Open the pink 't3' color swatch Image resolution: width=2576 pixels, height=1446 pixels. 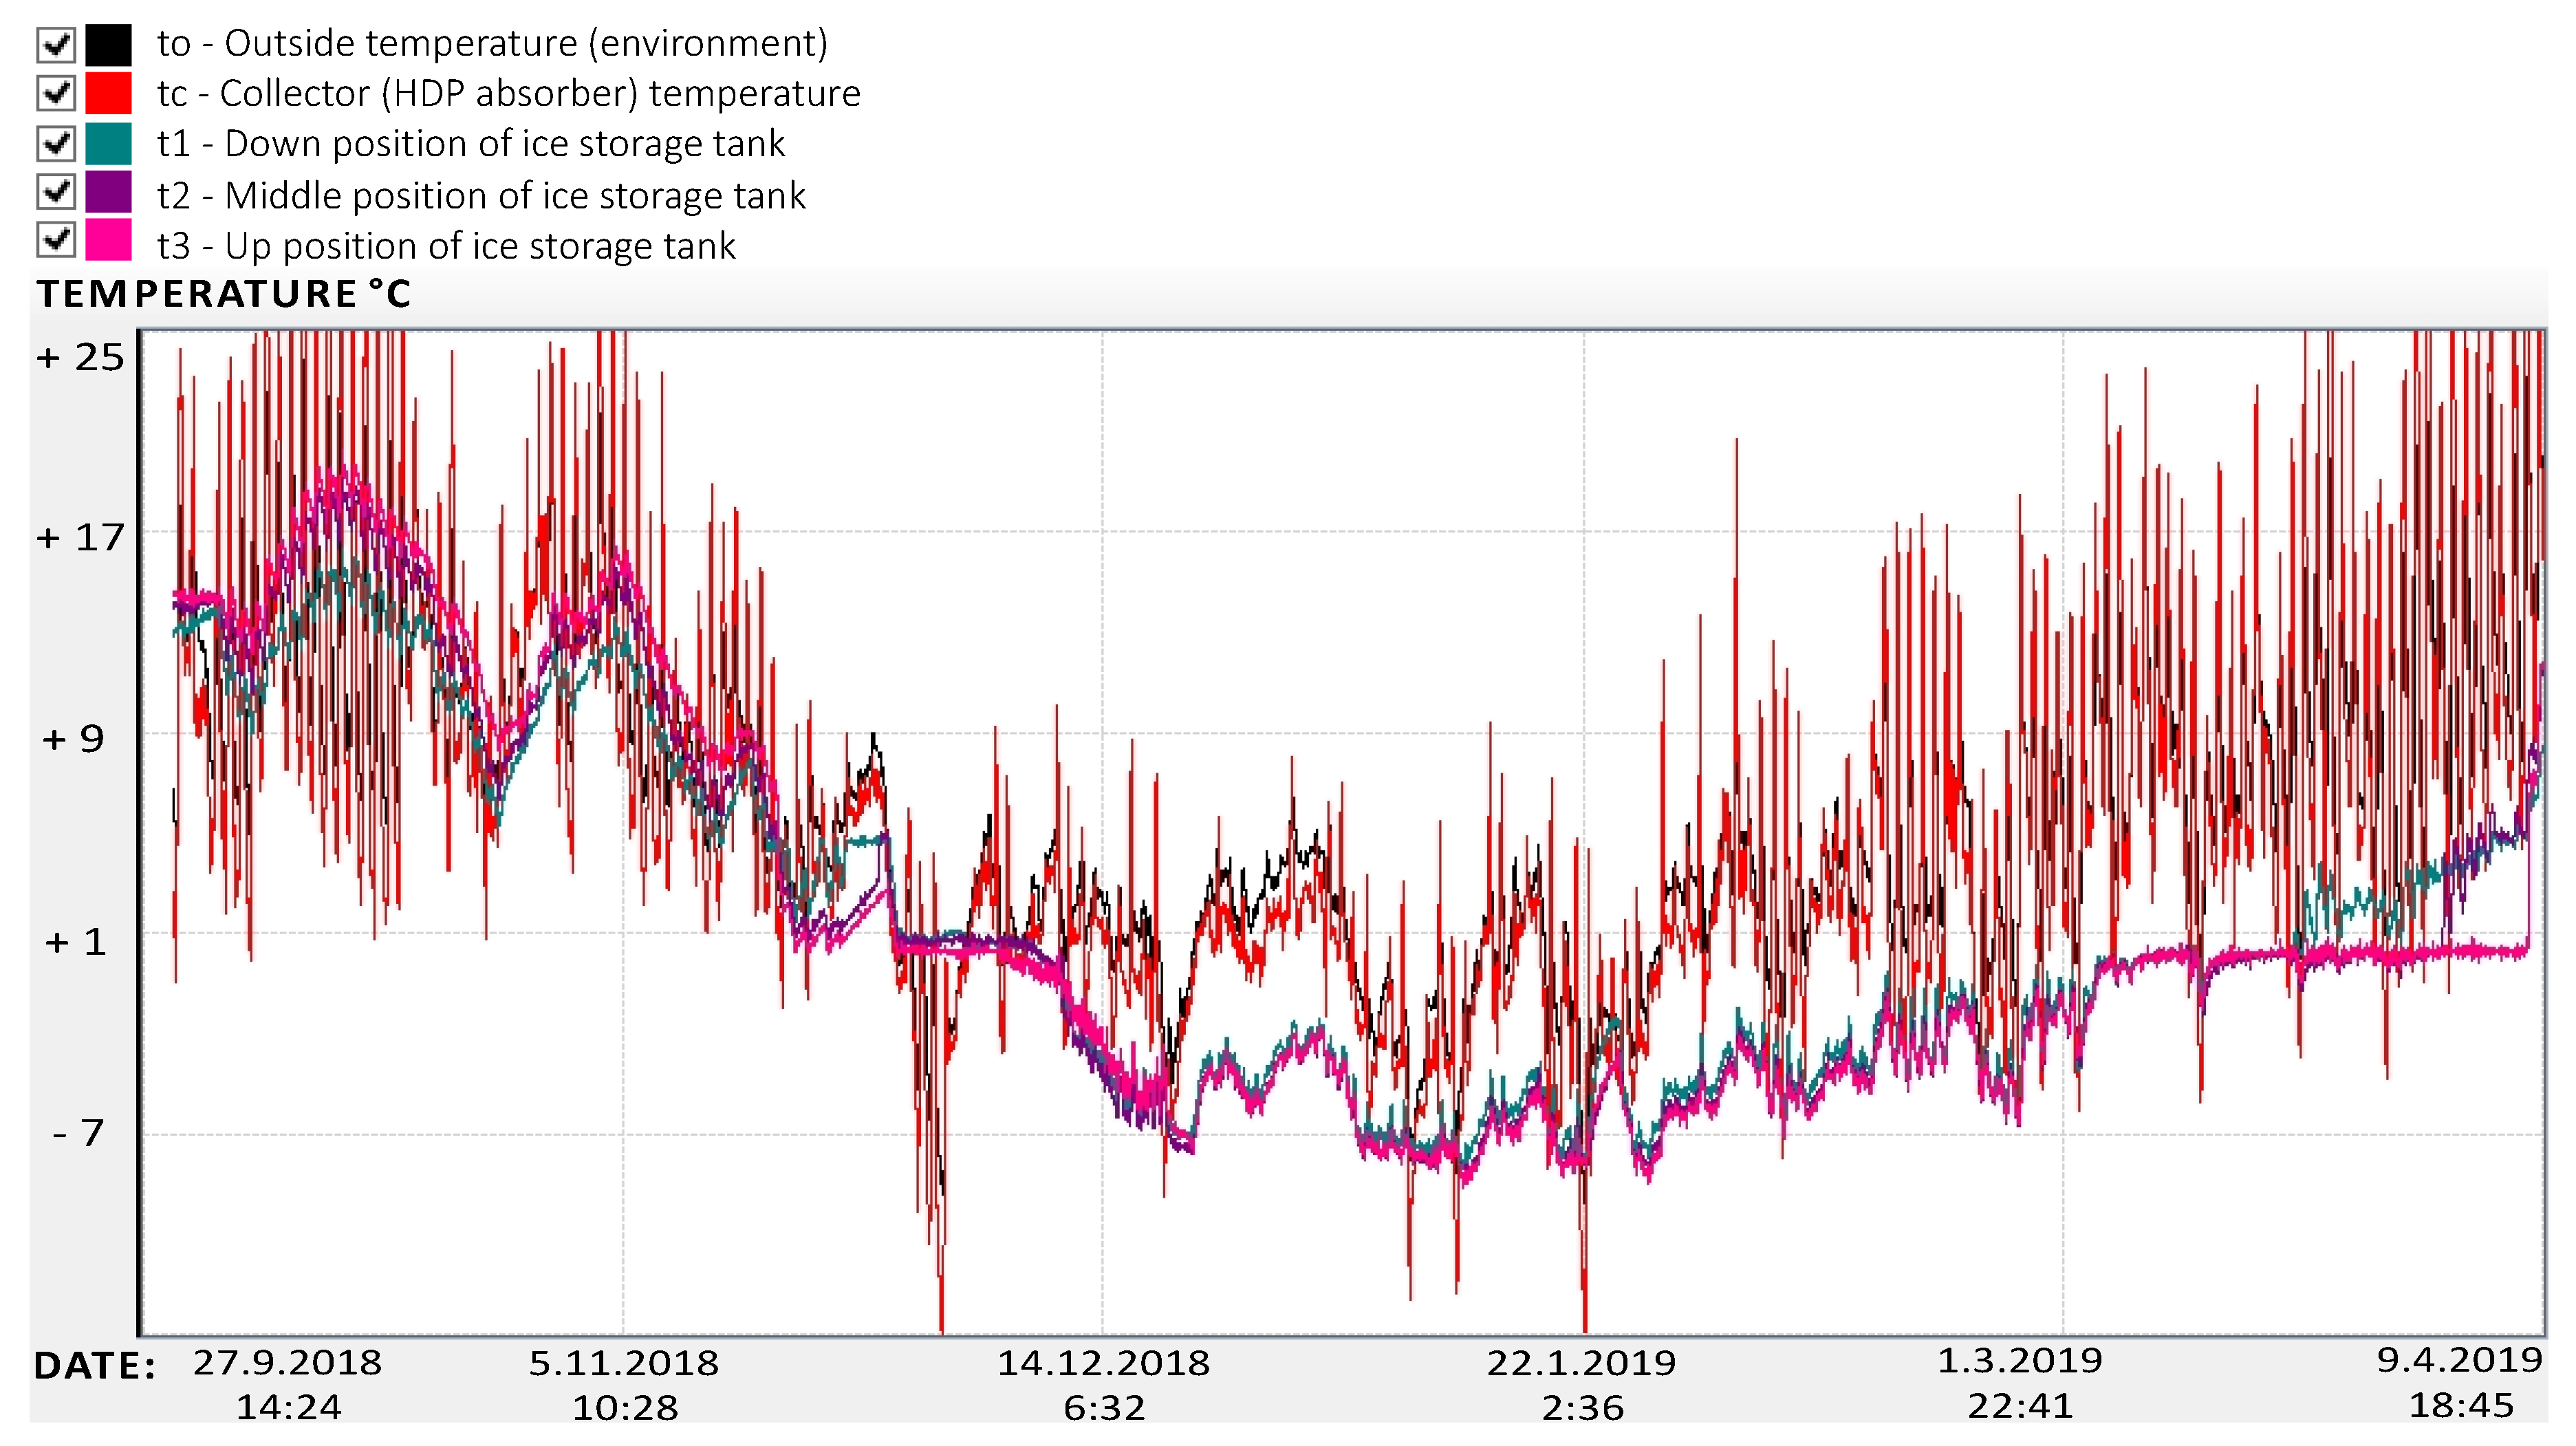(x=108, y=240)
